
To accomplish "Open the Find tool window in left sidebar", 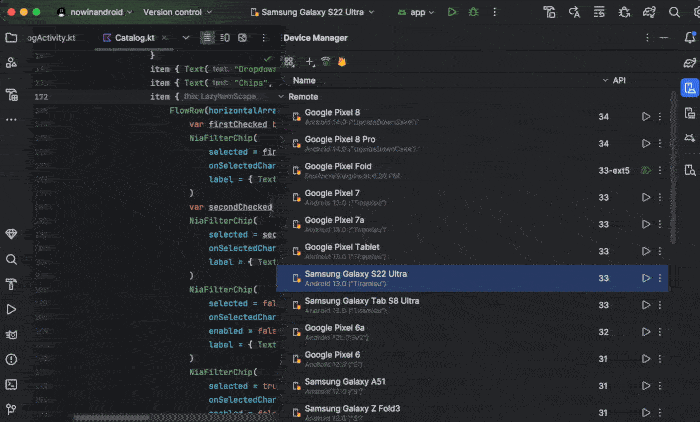I will pos(11,259).
